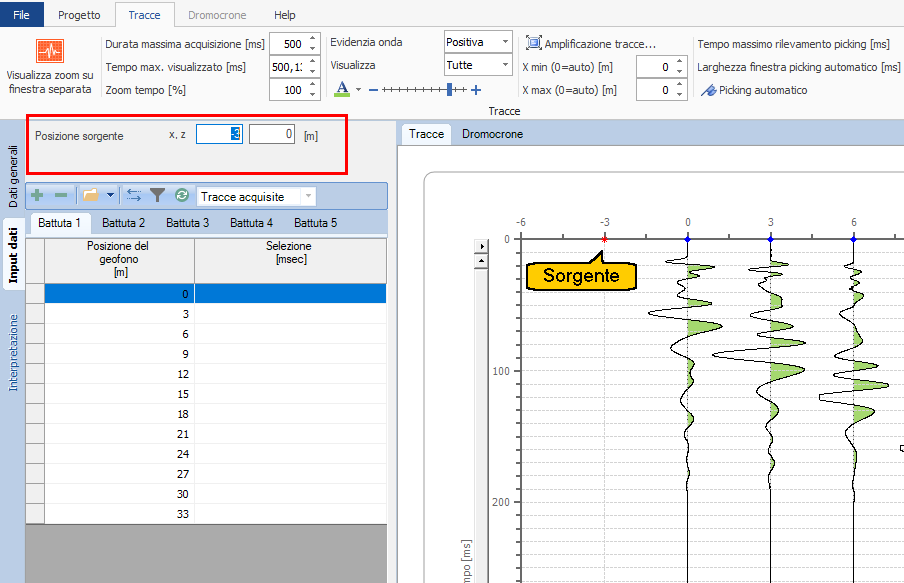The image size is (904, 583).
Task: Click the yellow Sorgente callout label
Action: (x=581, y=276)
